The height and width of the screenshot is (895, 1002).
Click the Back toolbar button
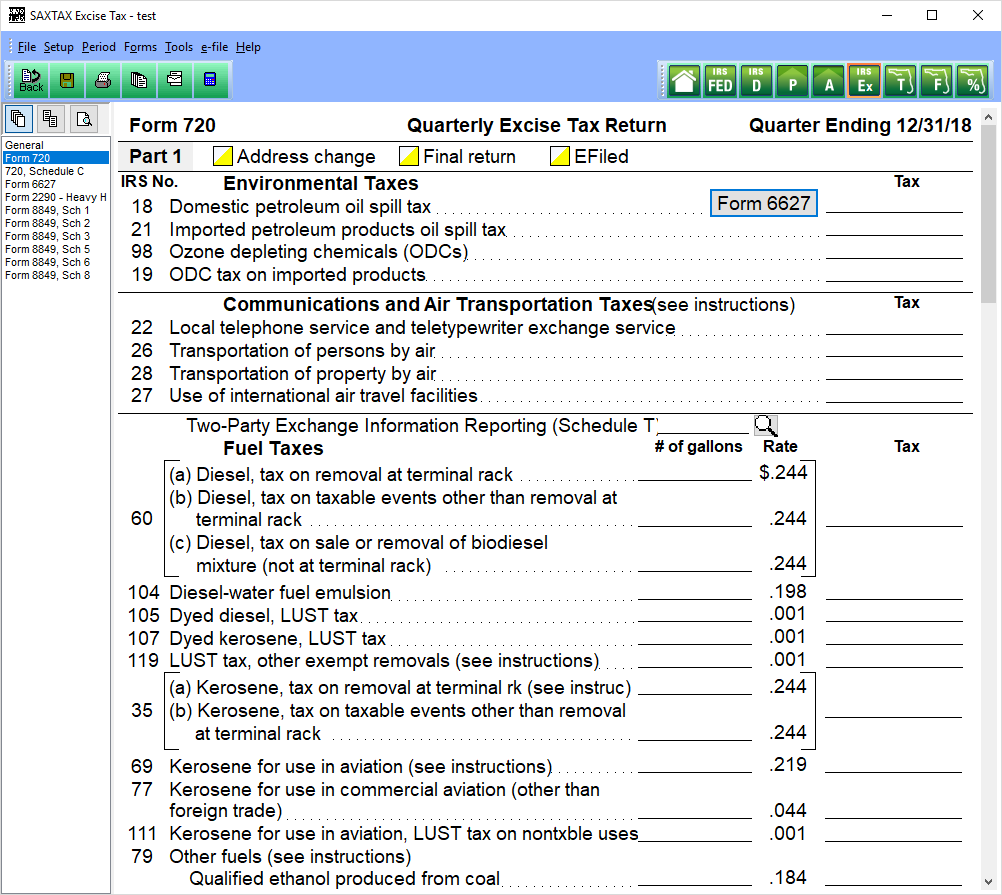[31, 80]
